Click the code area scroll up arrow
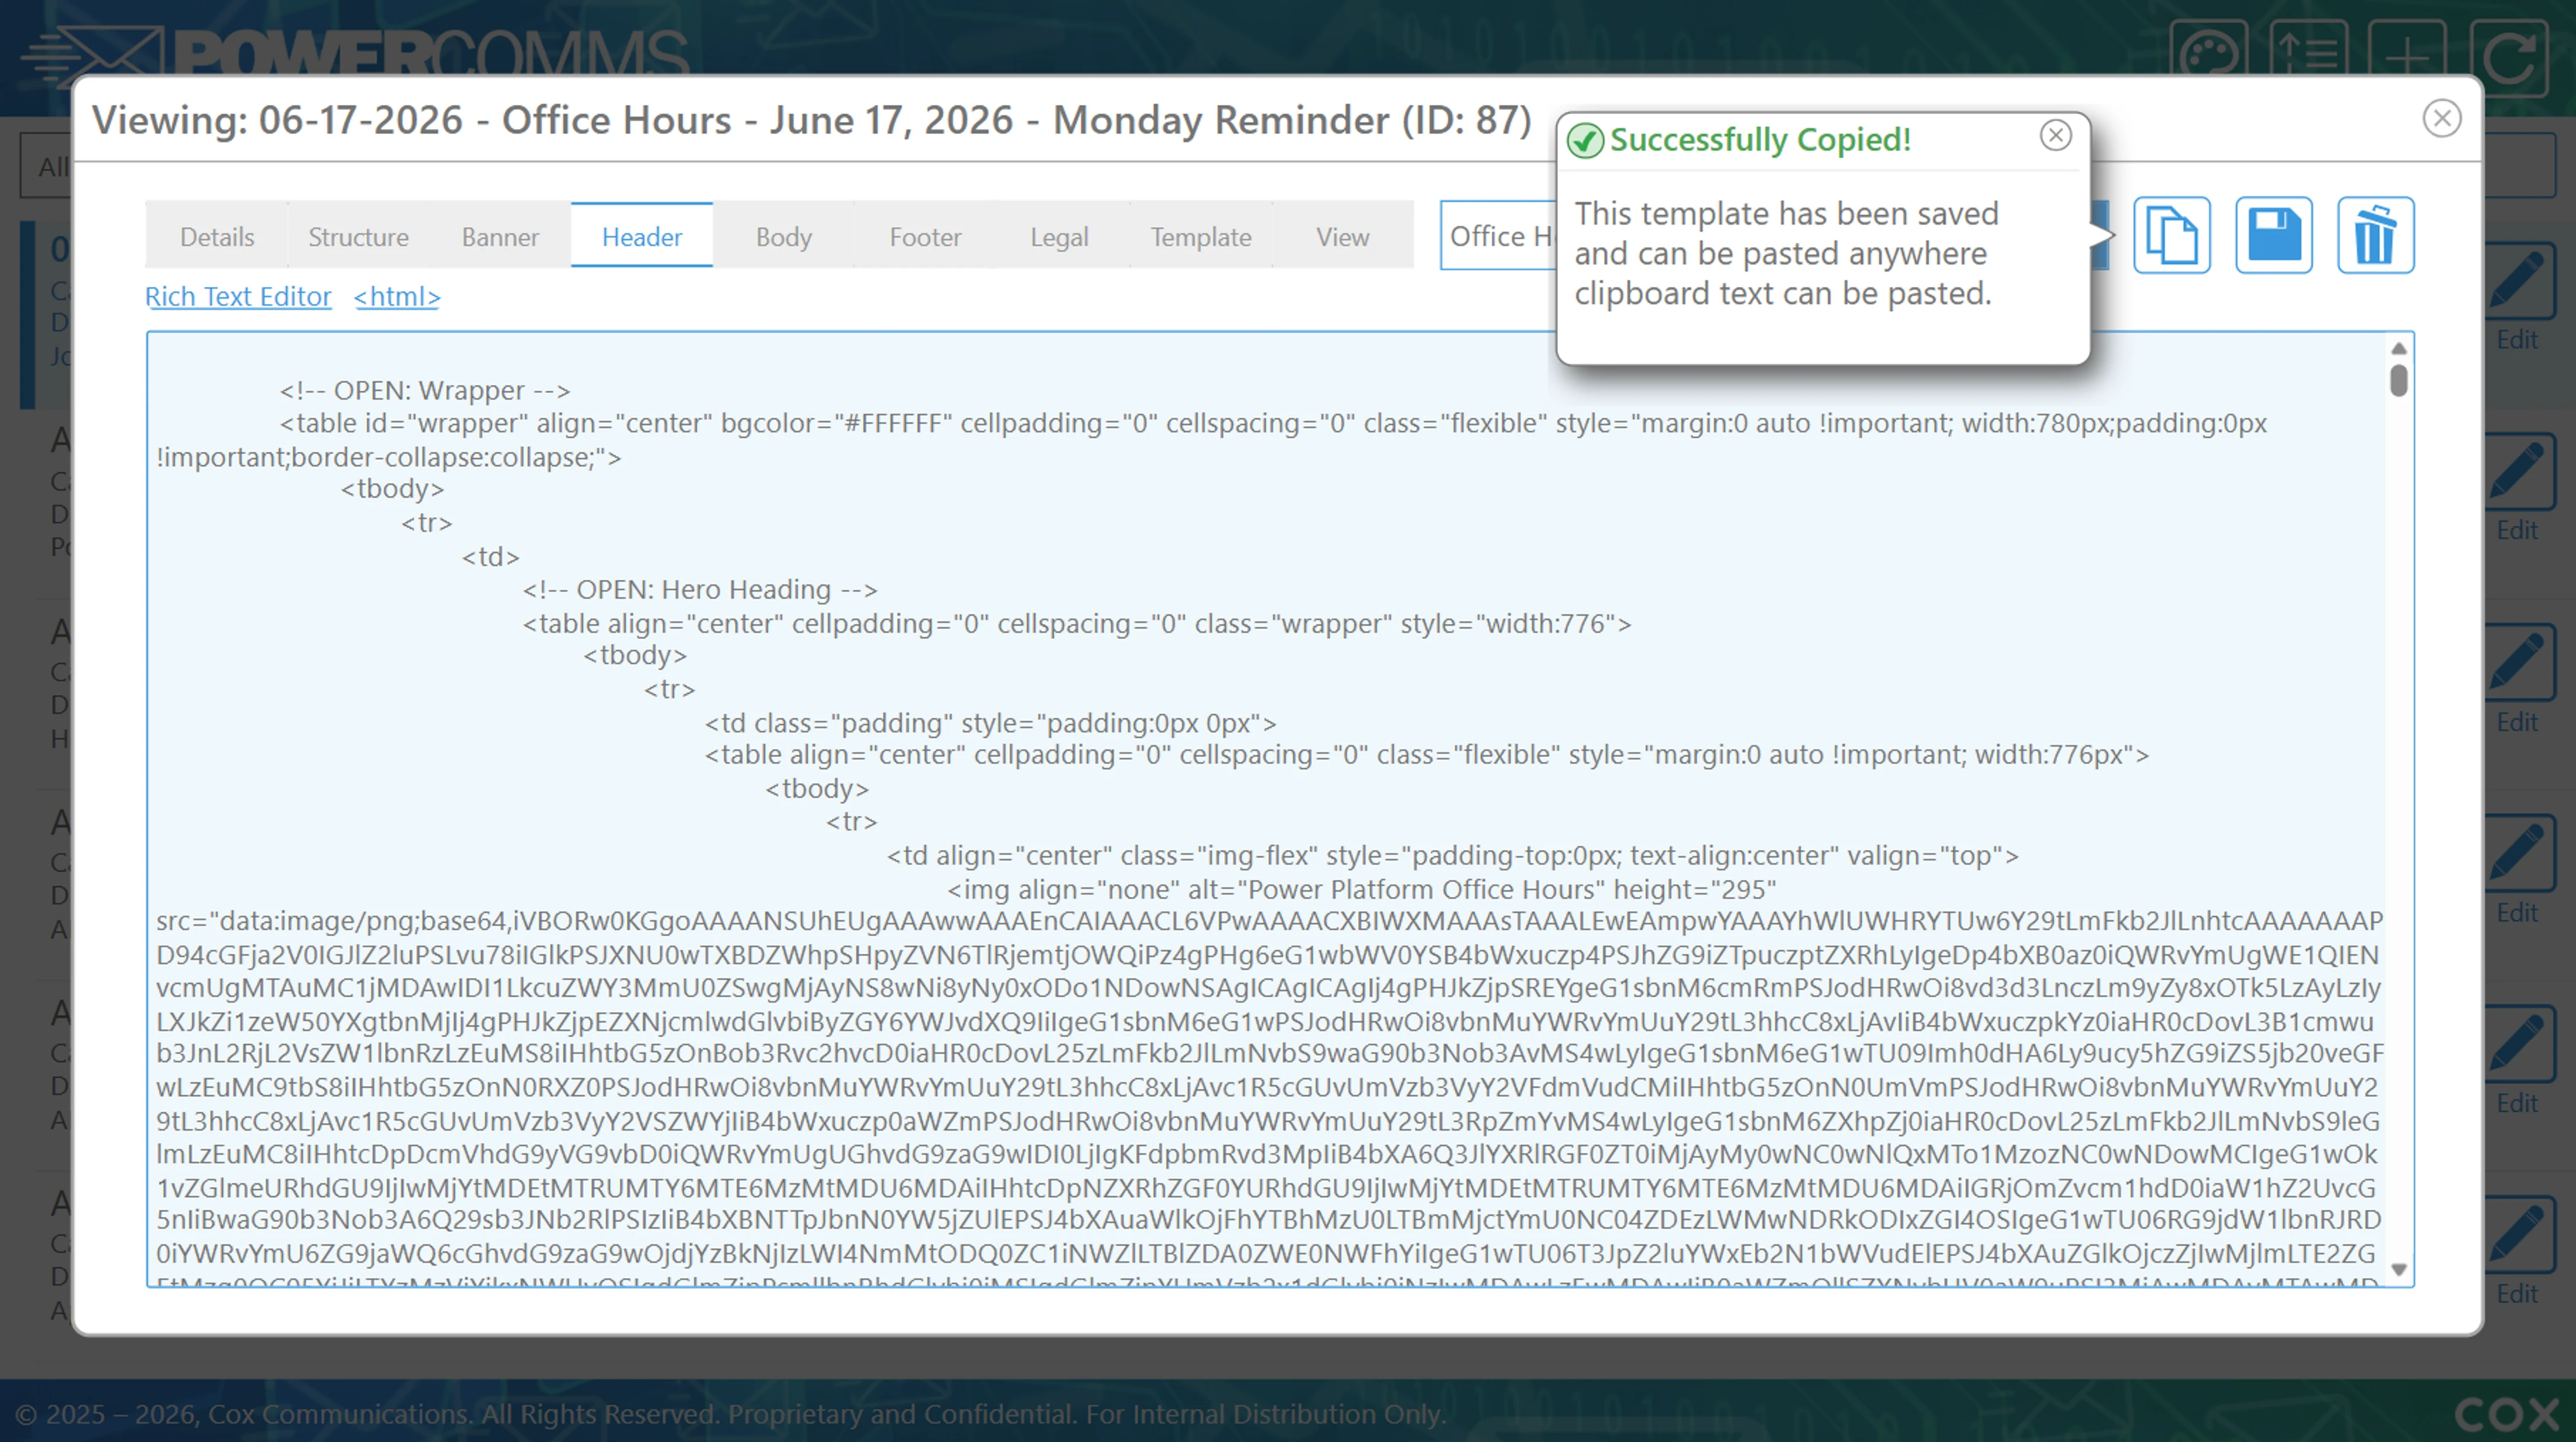This screenshot has height=1442, width=2576. pos(2398,348)
